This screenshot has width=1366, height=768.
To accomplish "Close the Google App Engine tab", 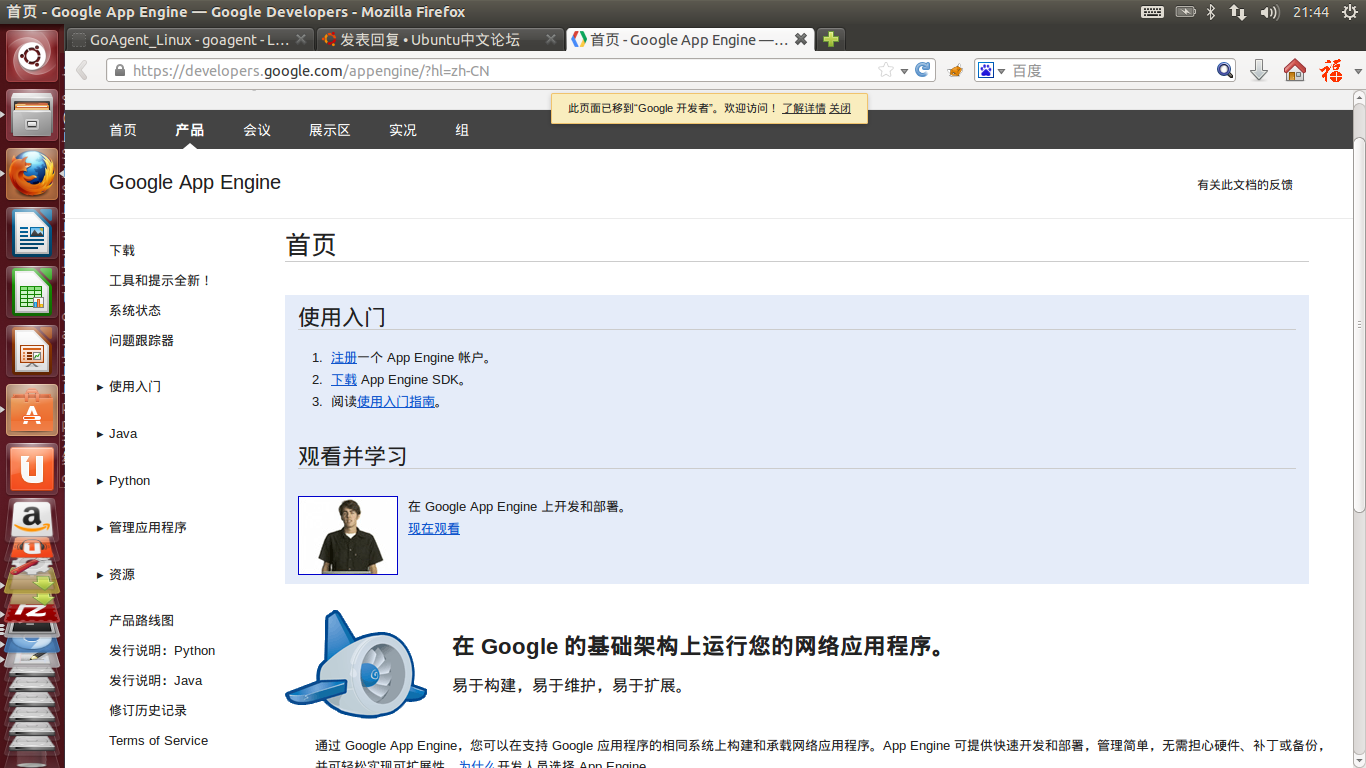I will pos(800,40).
